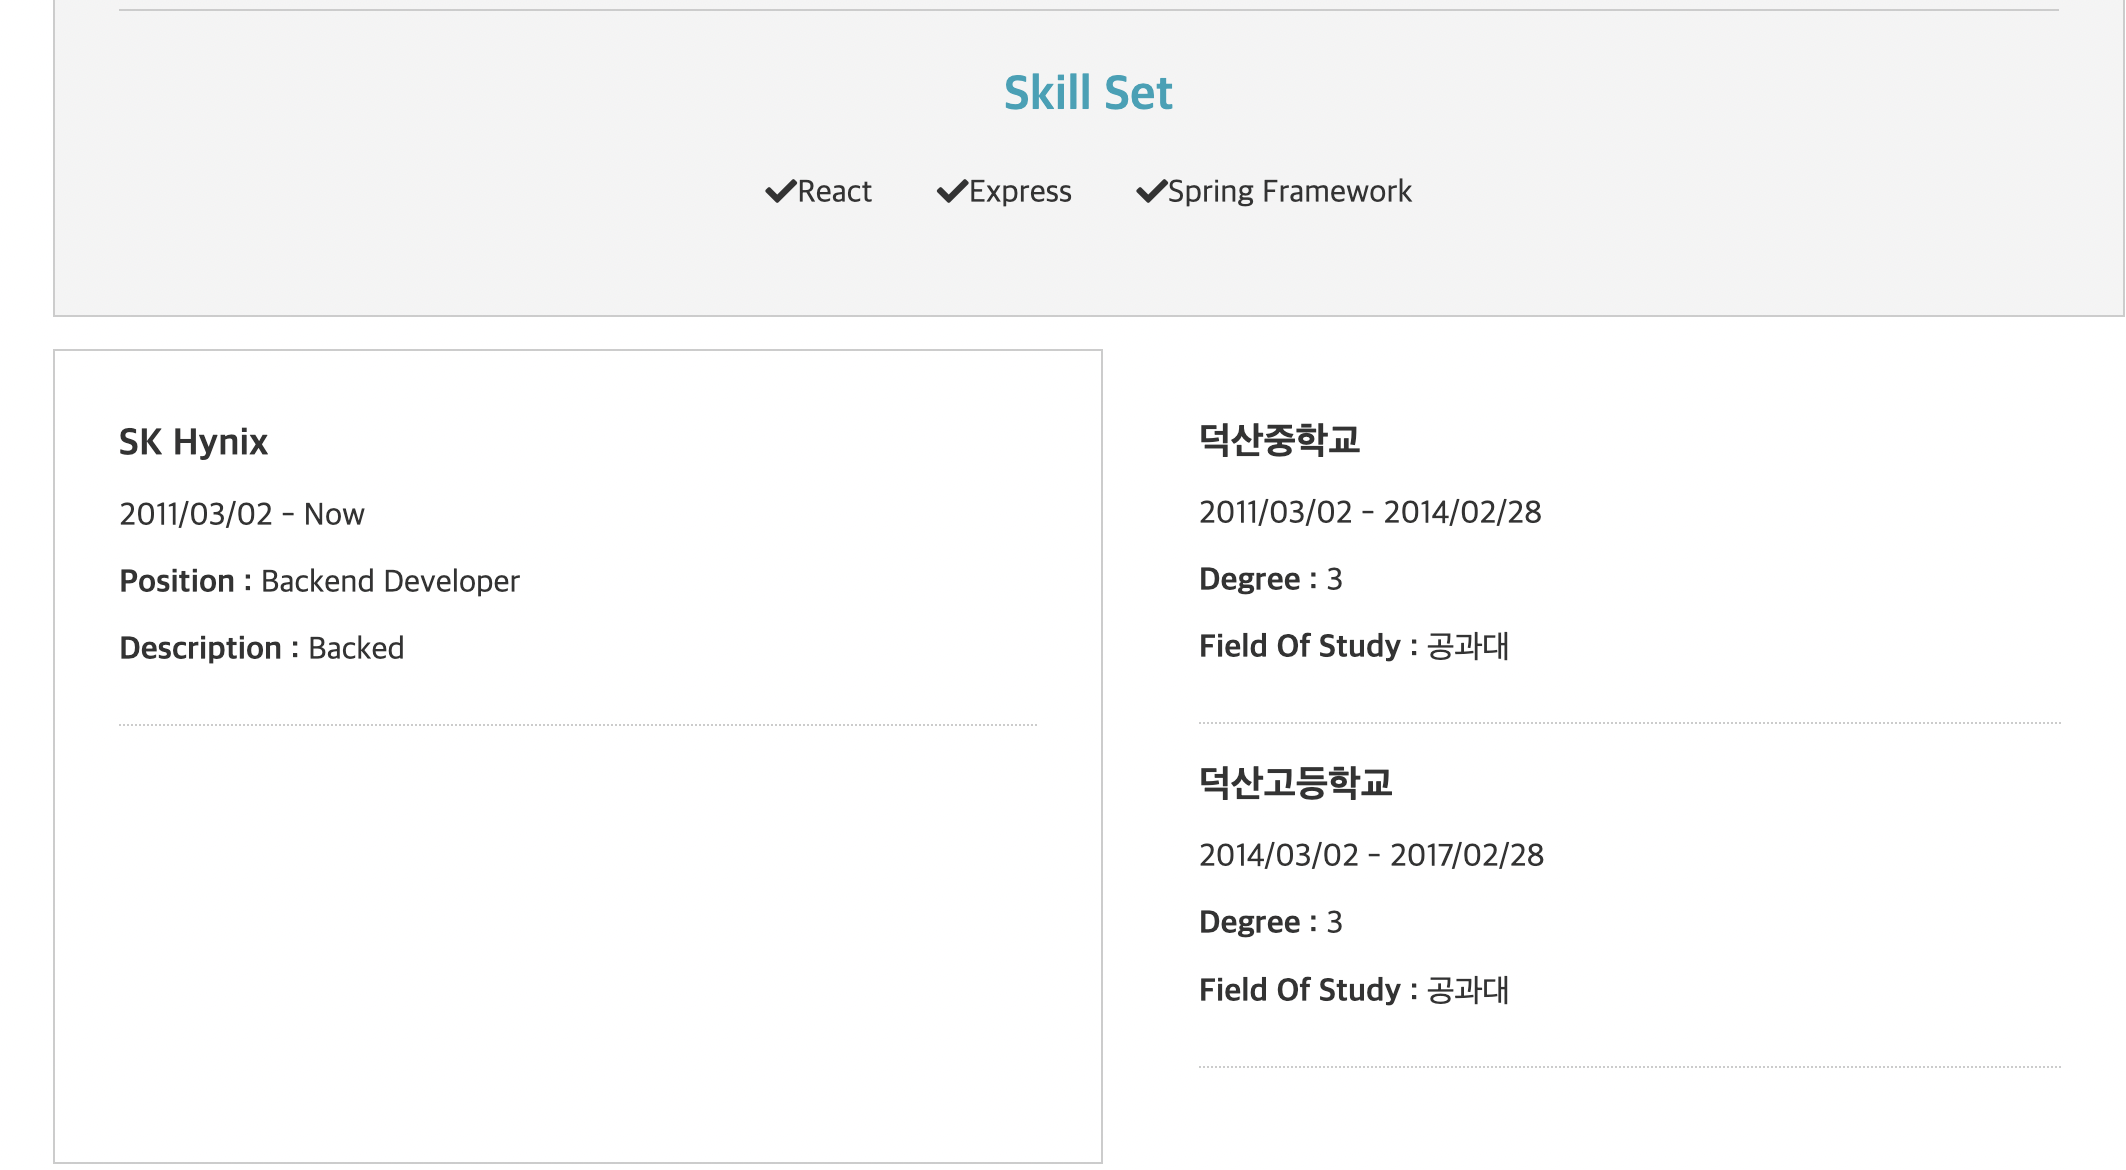This screenshot has width=2126, height=1170.
Task: Click the 2011/03/02 - Now date range
Action: [241, 514]
